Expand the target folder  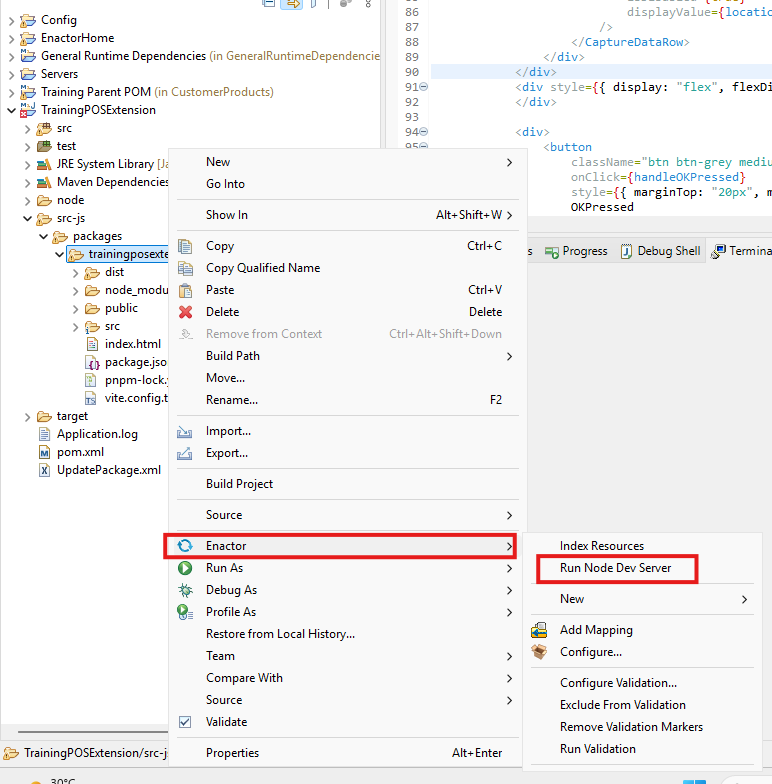[x=28, y=416]
